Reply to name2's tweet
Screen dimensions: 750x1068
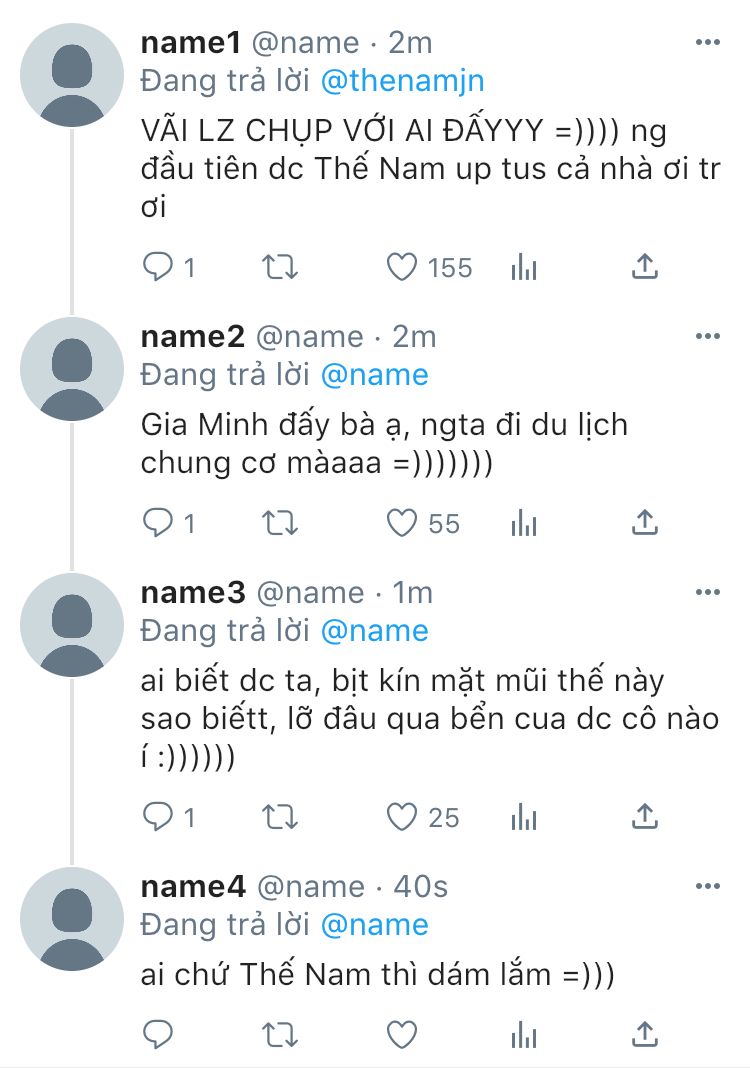158,523
